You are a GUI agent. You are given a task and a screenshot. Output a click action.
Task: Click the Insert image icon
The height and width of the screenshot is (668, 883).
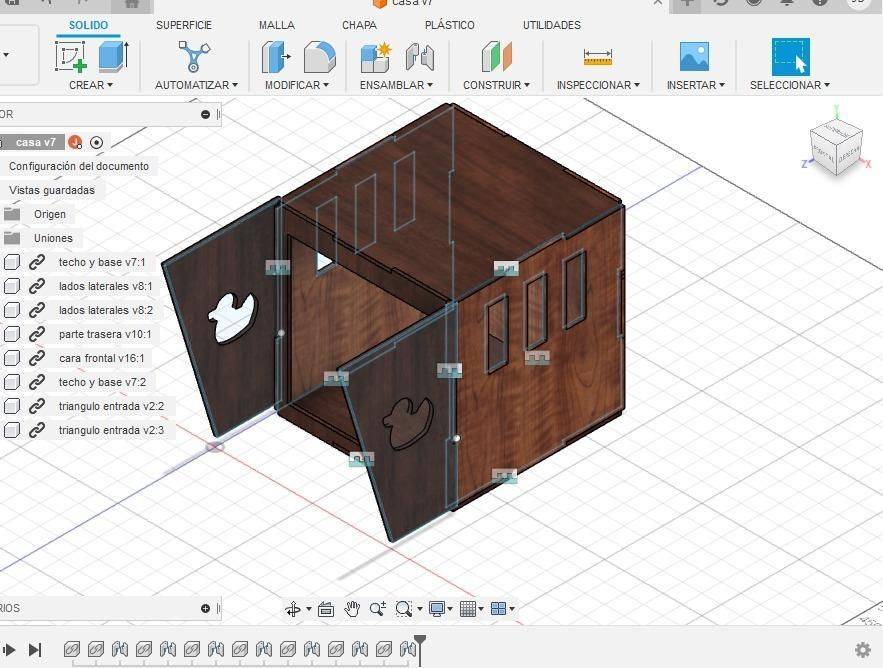click(694, 56)
